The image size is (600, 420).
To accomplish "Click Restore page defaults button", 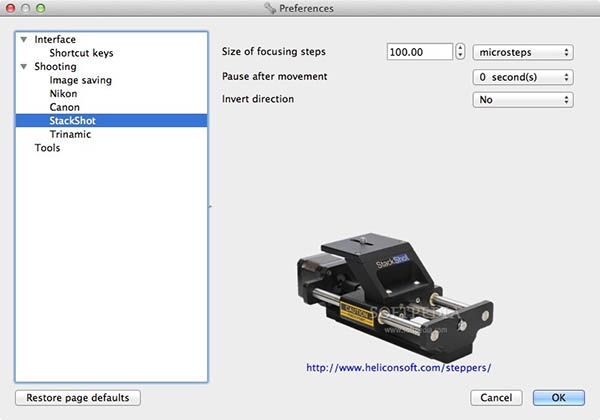I will [78, 397].
